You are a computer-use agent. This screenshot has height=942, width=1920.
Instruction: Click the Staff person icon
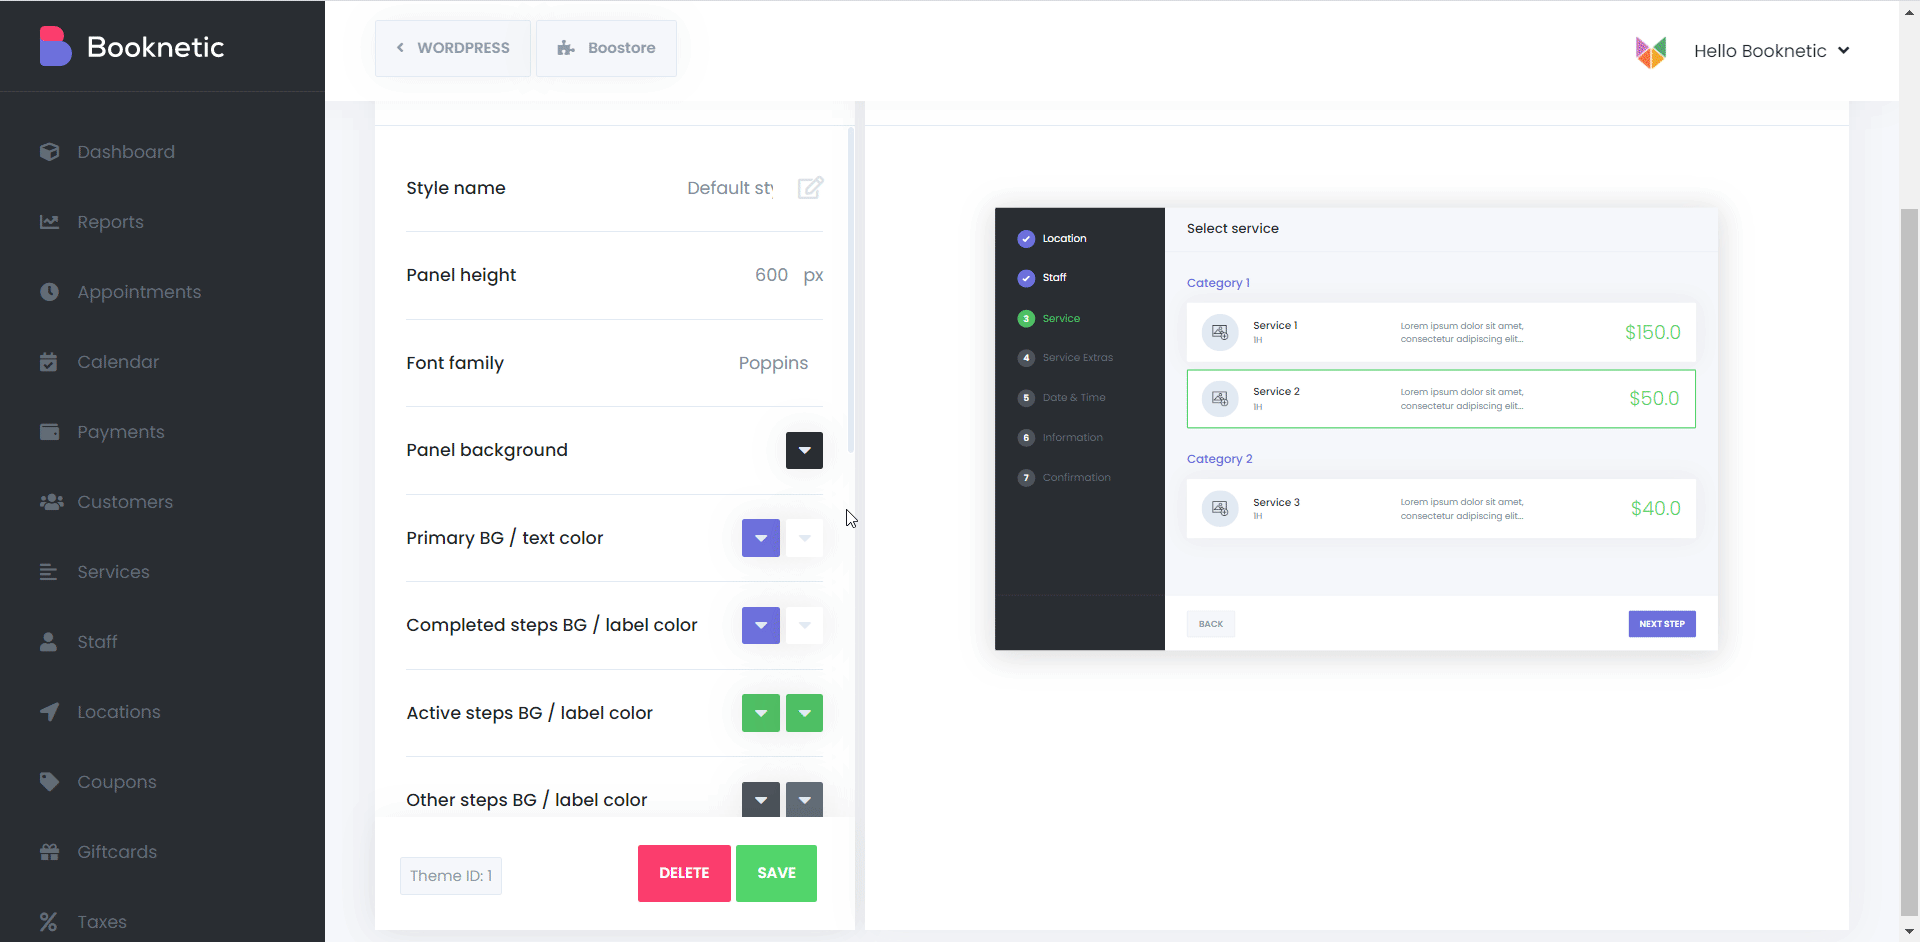coord(48,642)
